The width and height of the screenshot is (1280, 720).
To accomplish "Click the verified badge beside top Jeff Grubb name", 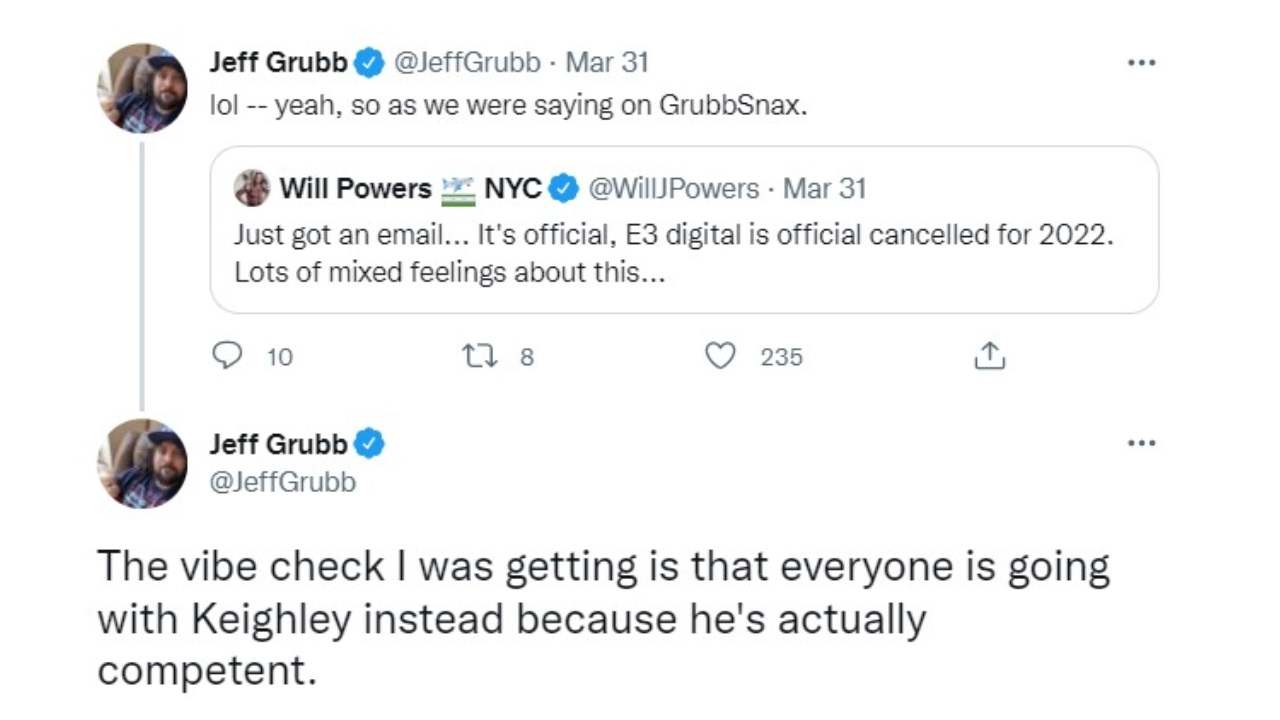I will (x=370, y=62).
